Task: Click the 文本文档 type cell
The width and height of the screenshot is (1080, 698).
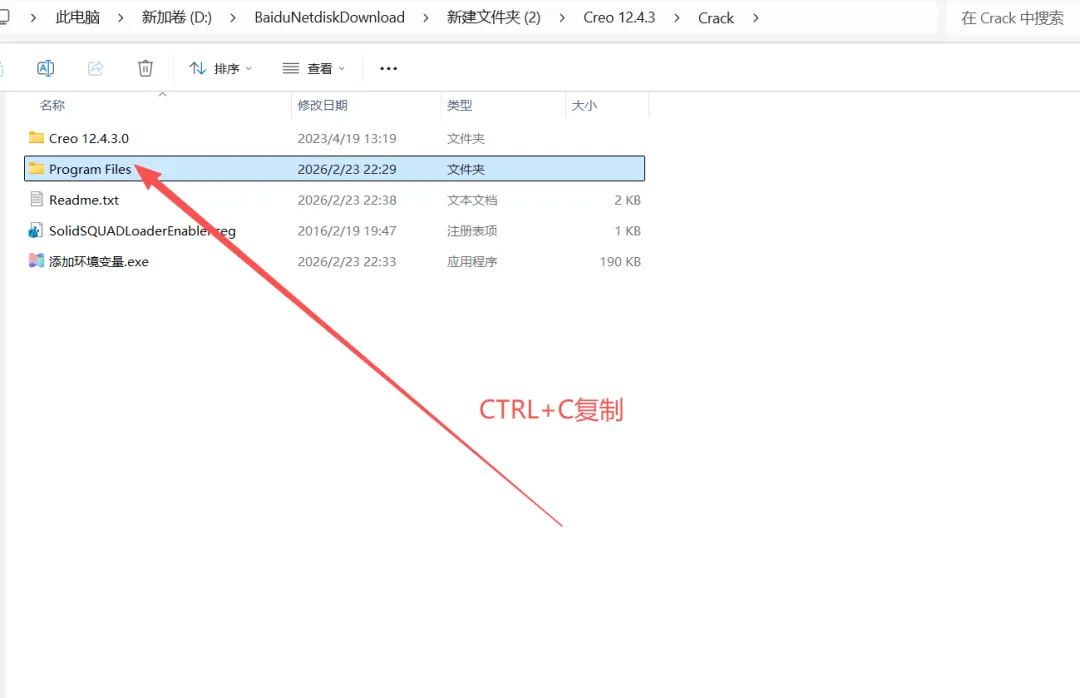Action: click(x=472, y=201)
